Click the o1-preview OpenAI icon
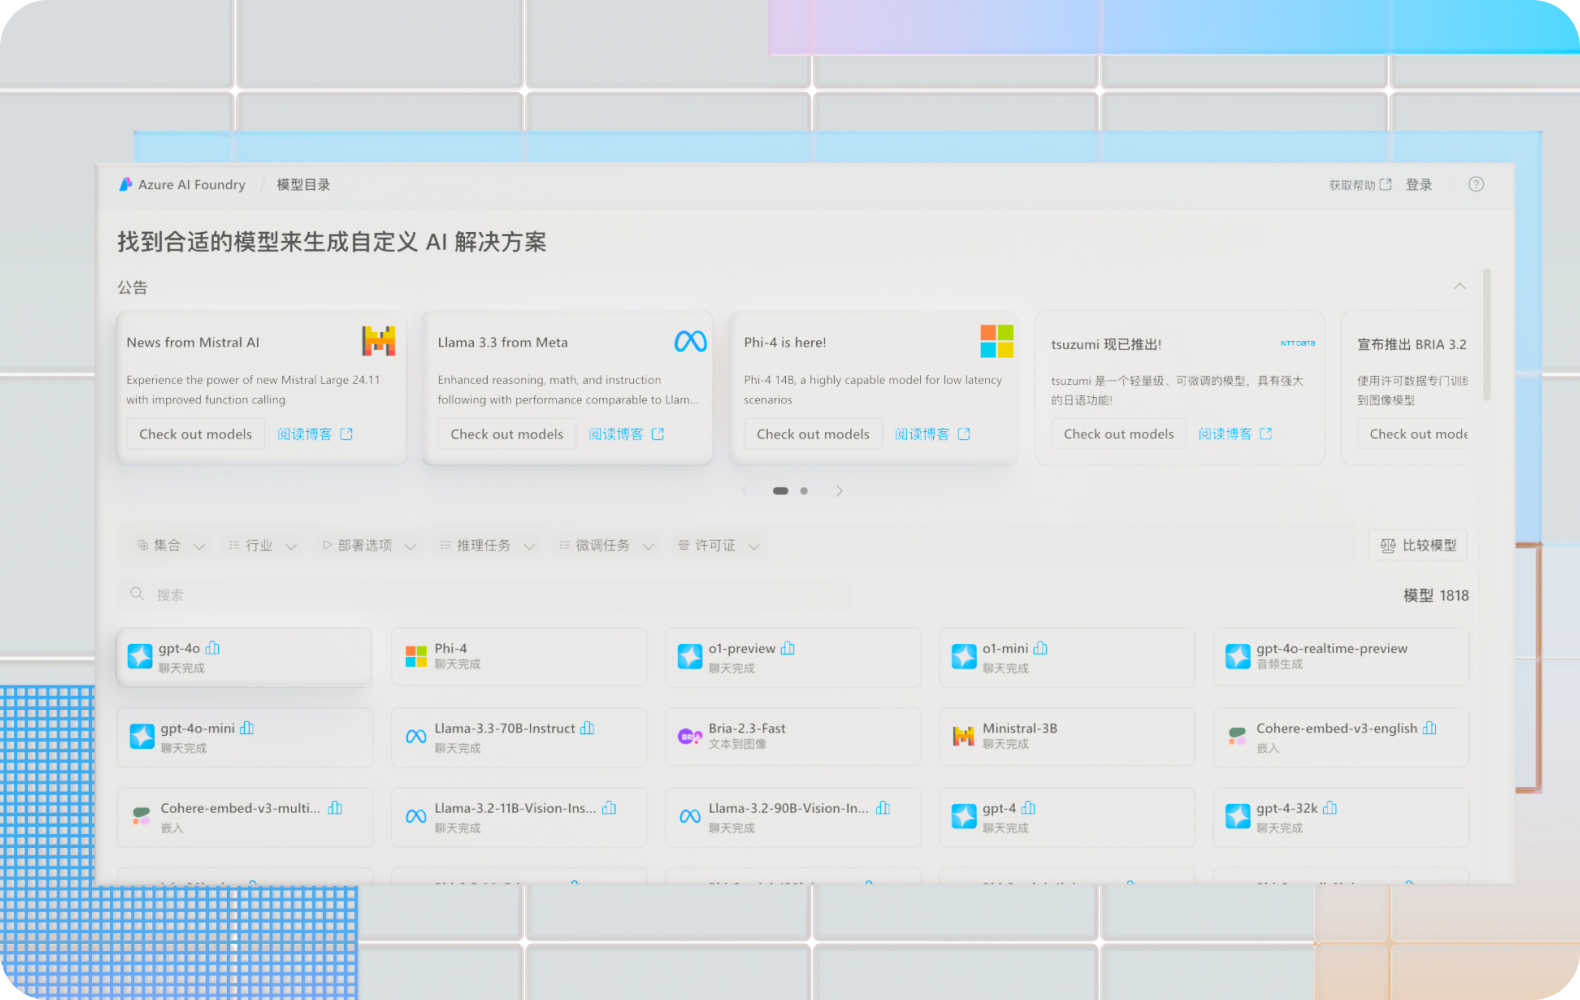Image resolution: width=1580 pixels, height=1000 pixels. click(x=690, y=656)
